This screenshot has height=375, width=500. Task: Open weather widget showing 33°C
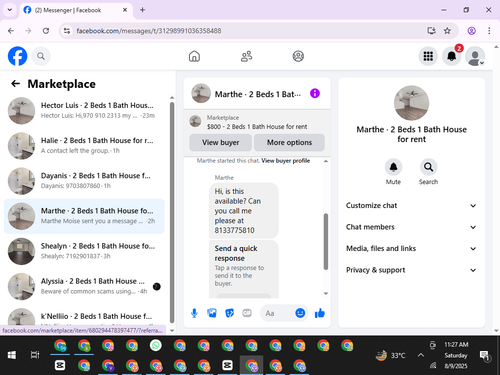pos(391,355)
